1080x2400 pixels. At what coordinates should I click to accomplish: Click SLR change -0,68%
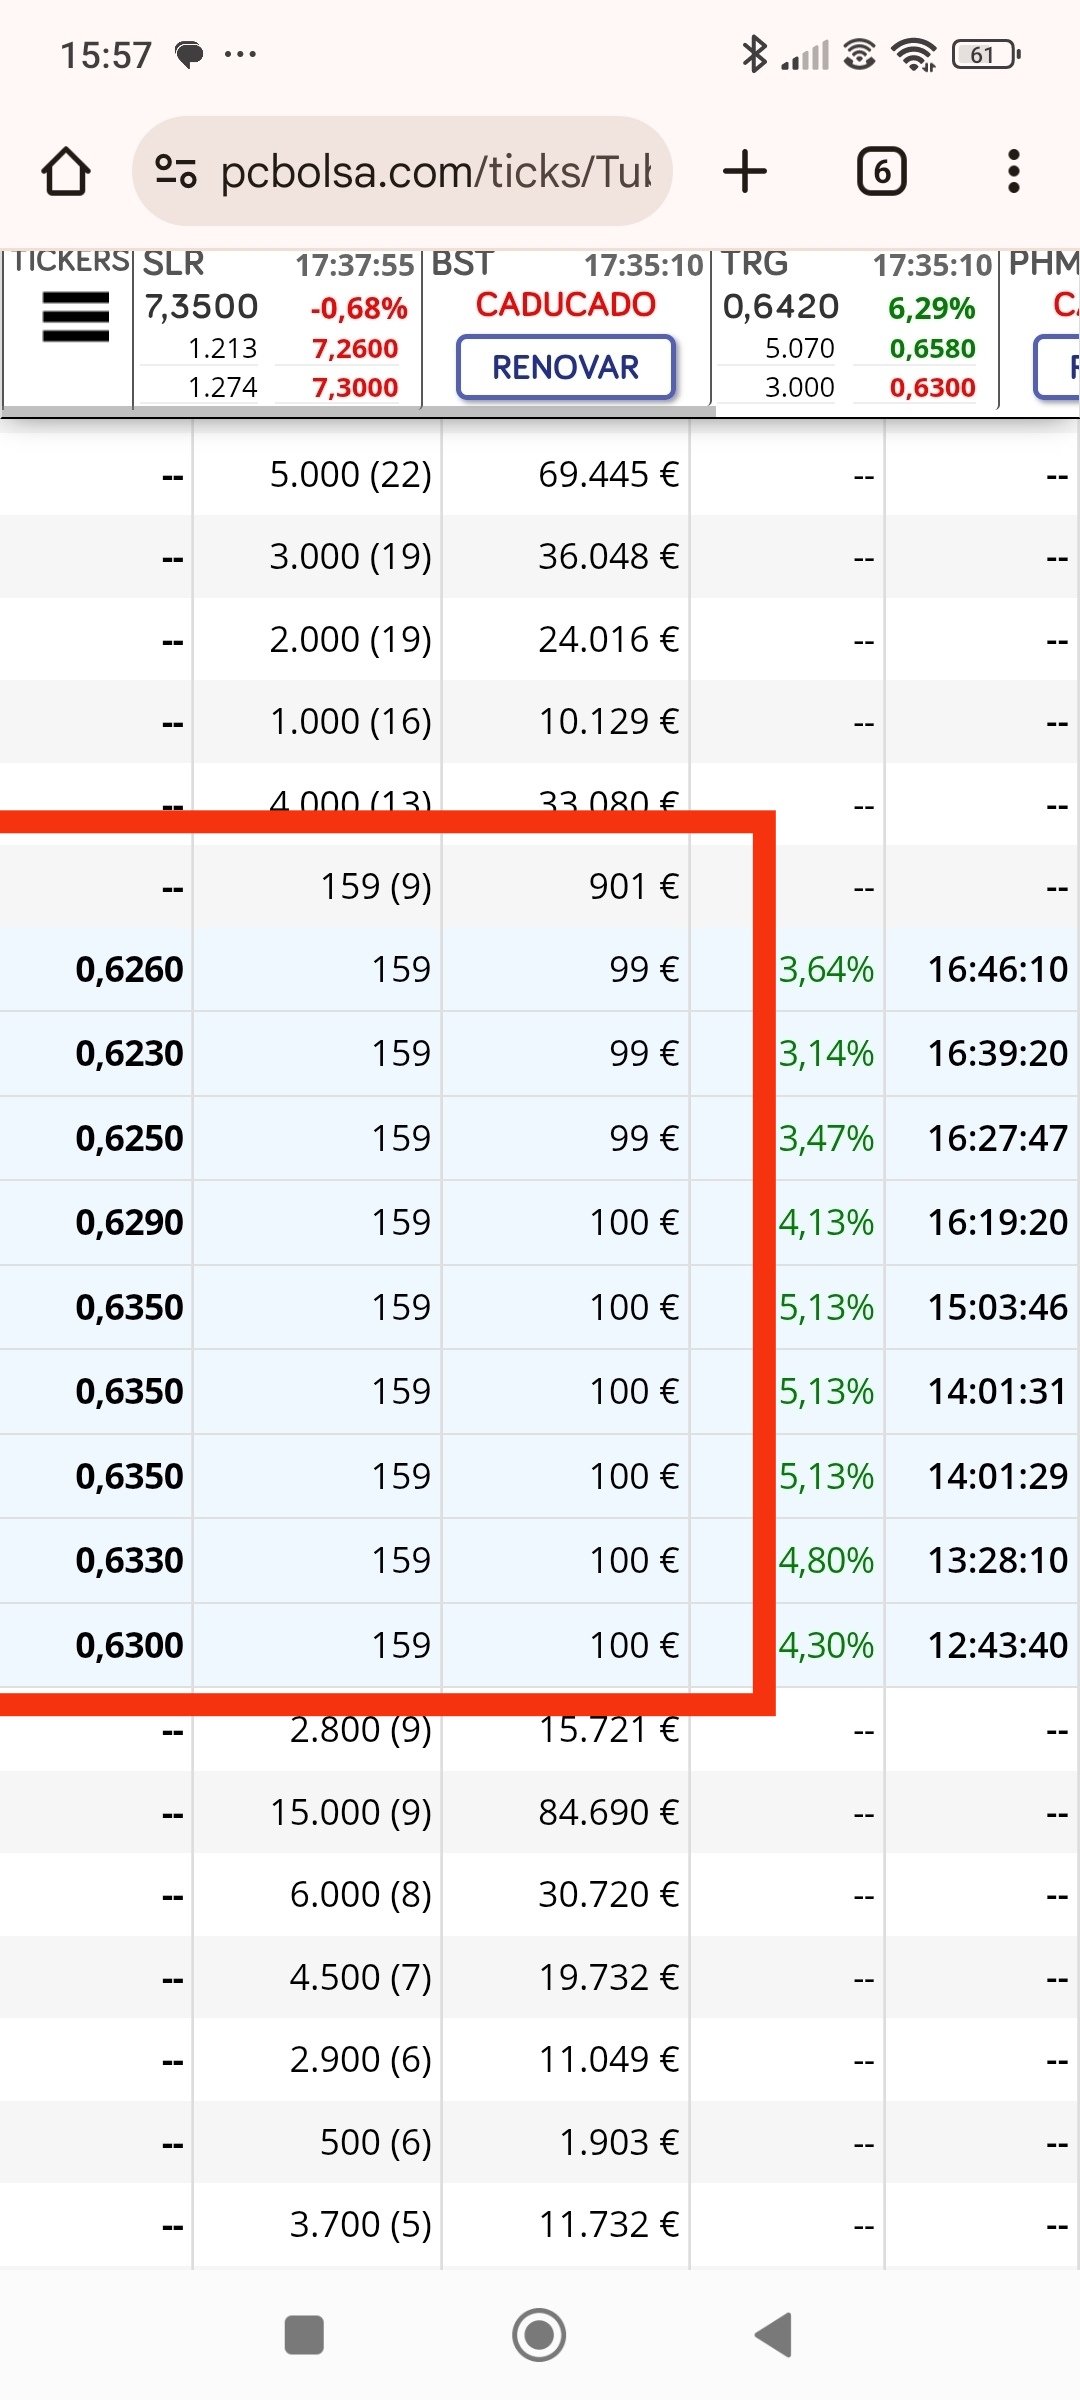click(359, 308)
